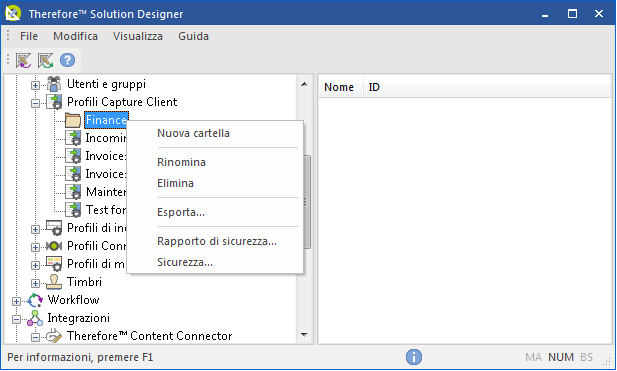Click the Nome column header
Screen dimensions: 617x371
340,87
